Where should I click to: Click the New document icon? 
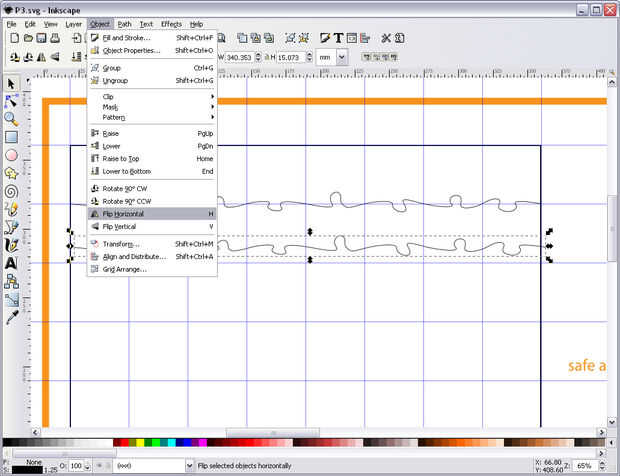point(15,38)
